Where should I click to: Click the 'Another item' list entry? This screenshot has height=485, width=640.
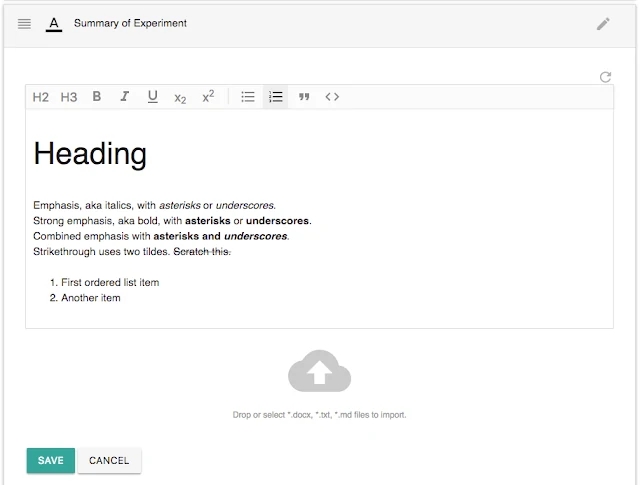pyautogui.click(x=90, y=298)
